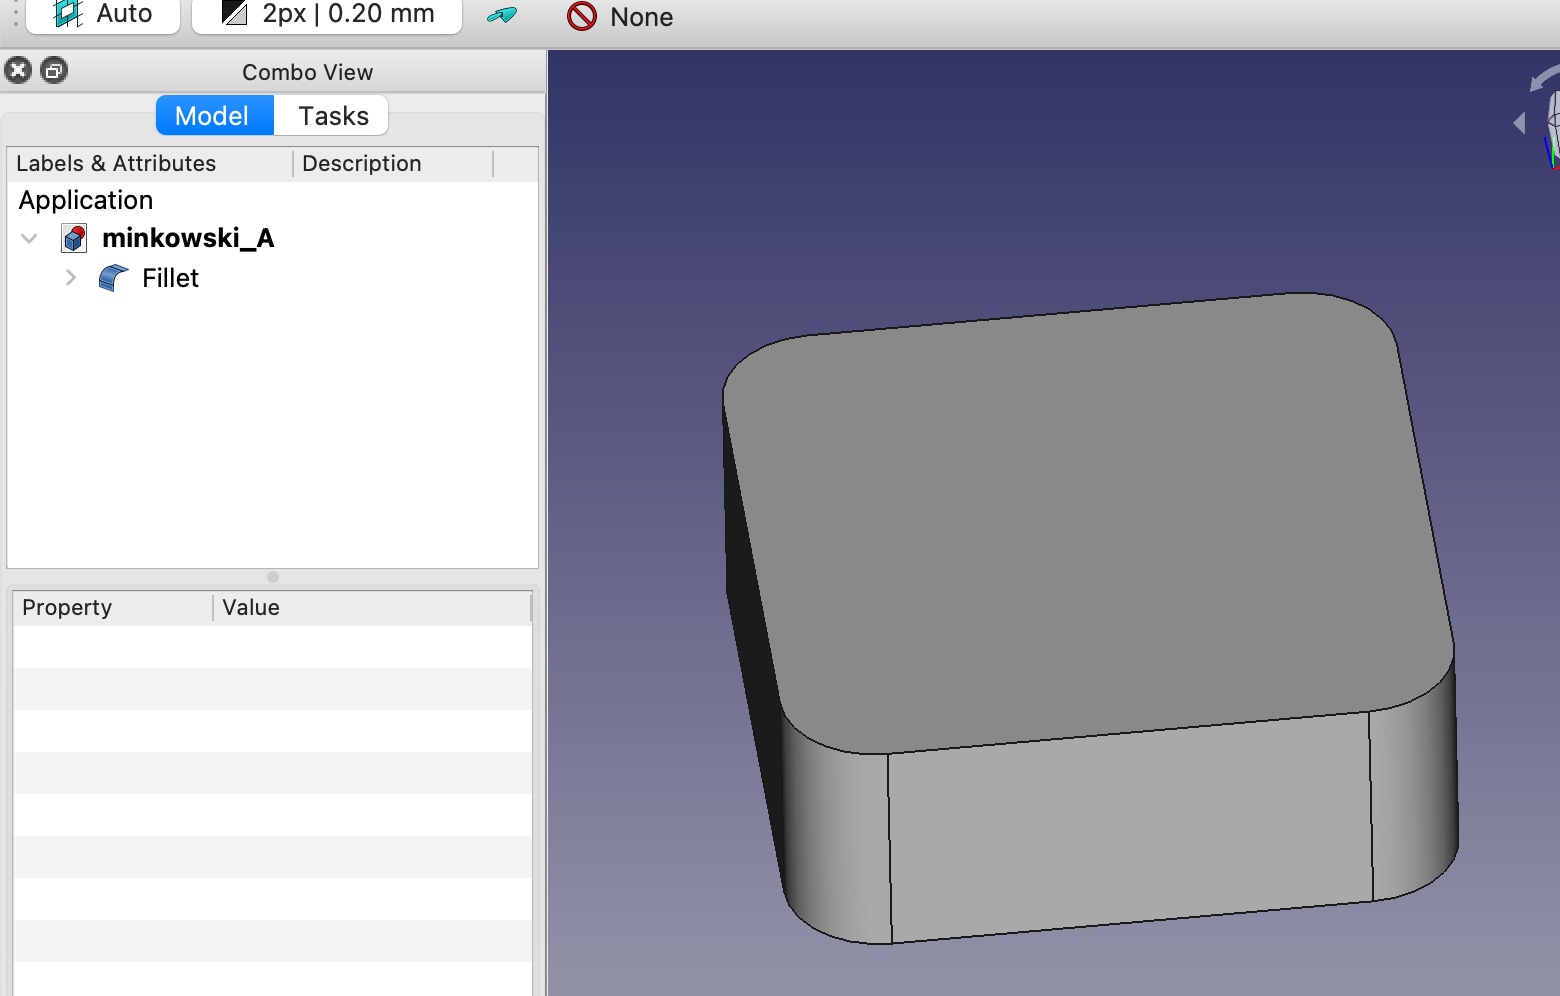The width and height of the screenshot is (1560, 996).
Task: Click the Auto working plane icon
Action: tap(68, 13)
